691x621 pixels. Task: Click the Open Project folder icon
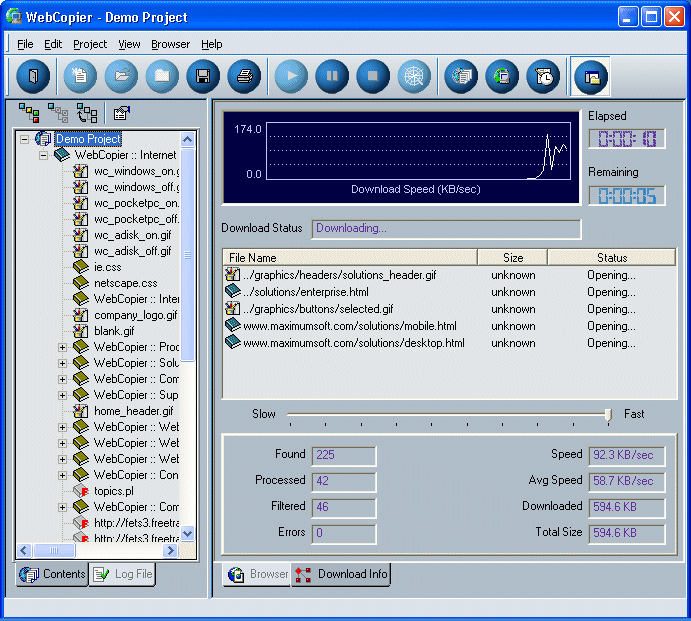click(x=121, y=76)
